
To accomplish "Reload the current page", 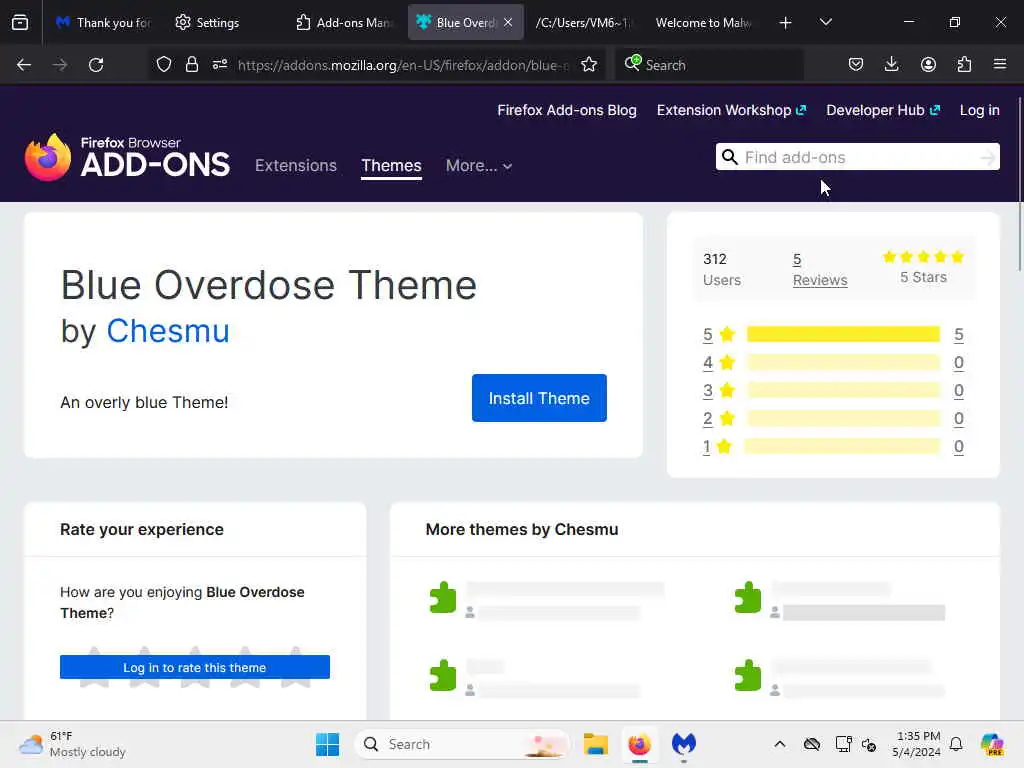I will coord(96,65).
